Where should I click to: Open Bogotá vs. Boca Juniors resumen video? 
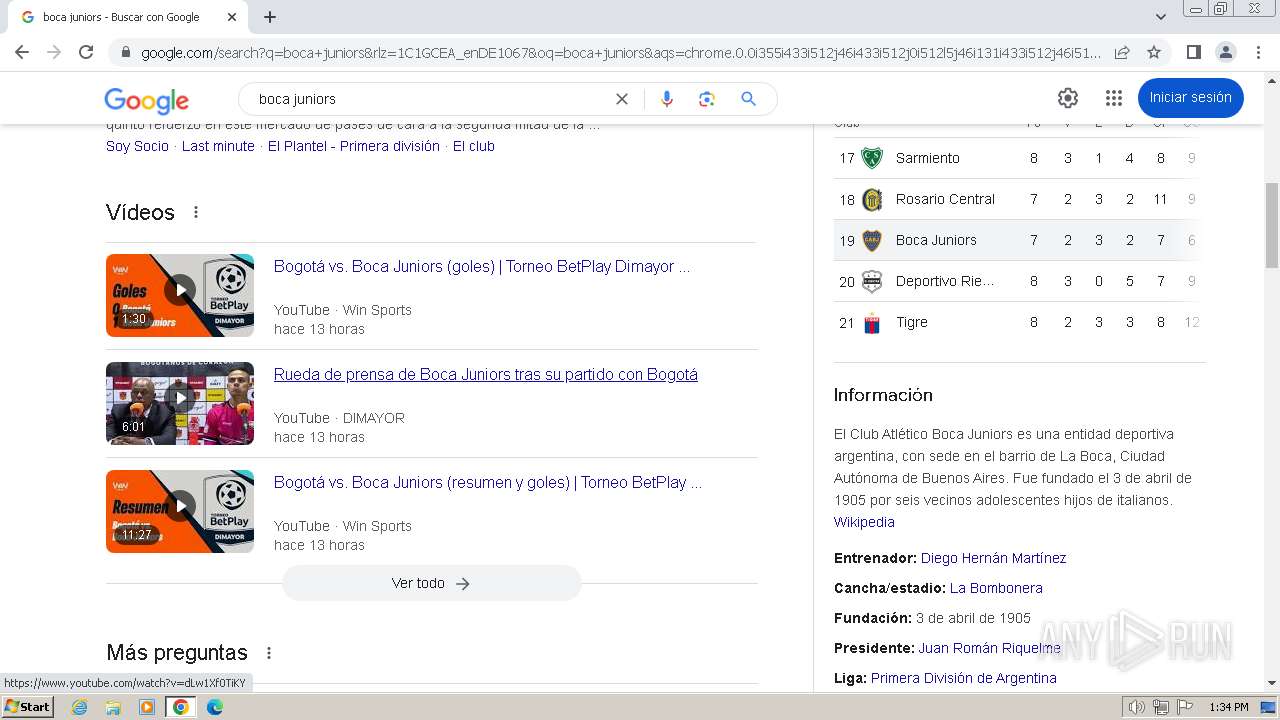(488, 482)
